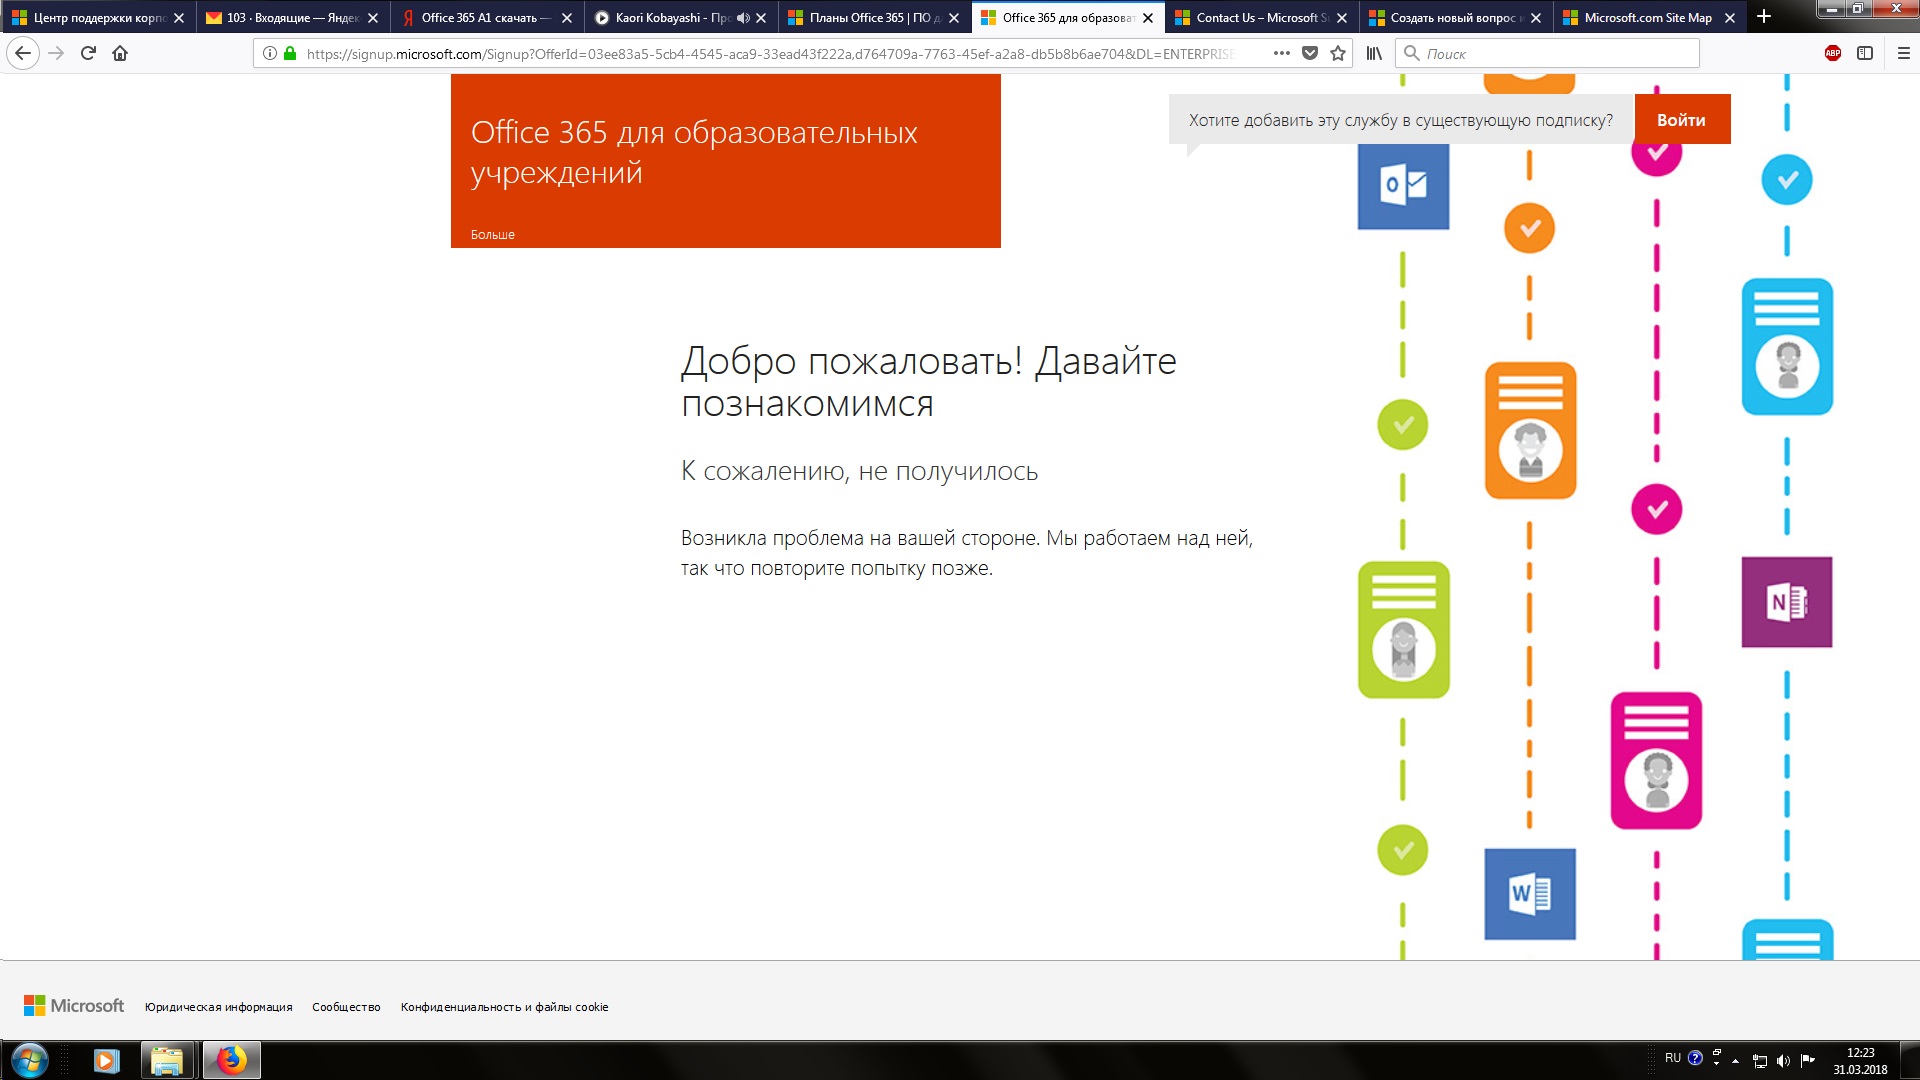The width and height of the screenshot is (1920, 1080).
Task: Close the Contact Us – Microsoft tab
Action: [1342, 18]
